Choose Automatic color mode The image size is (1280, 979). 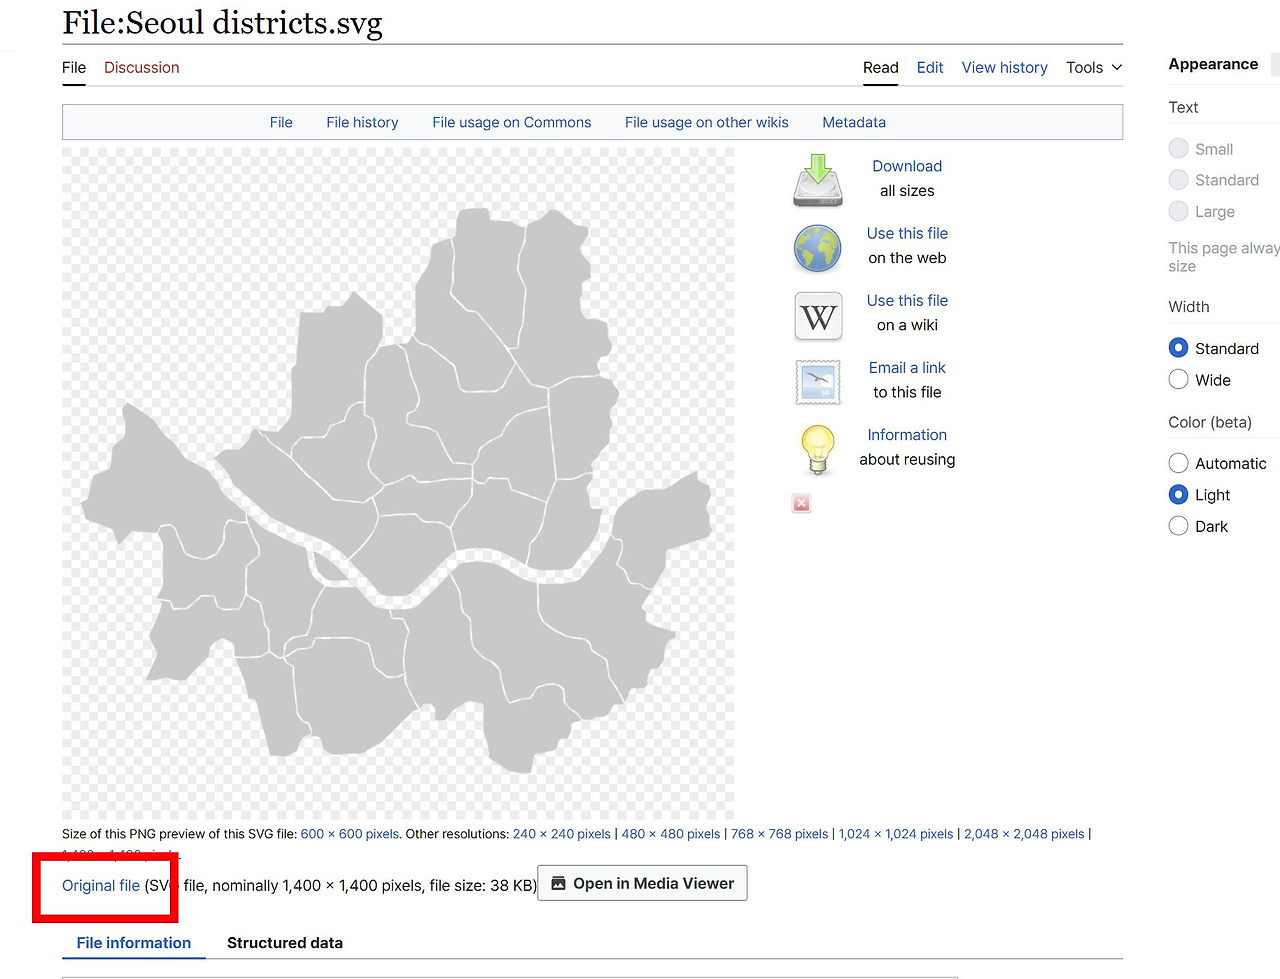pos(1178,463)
